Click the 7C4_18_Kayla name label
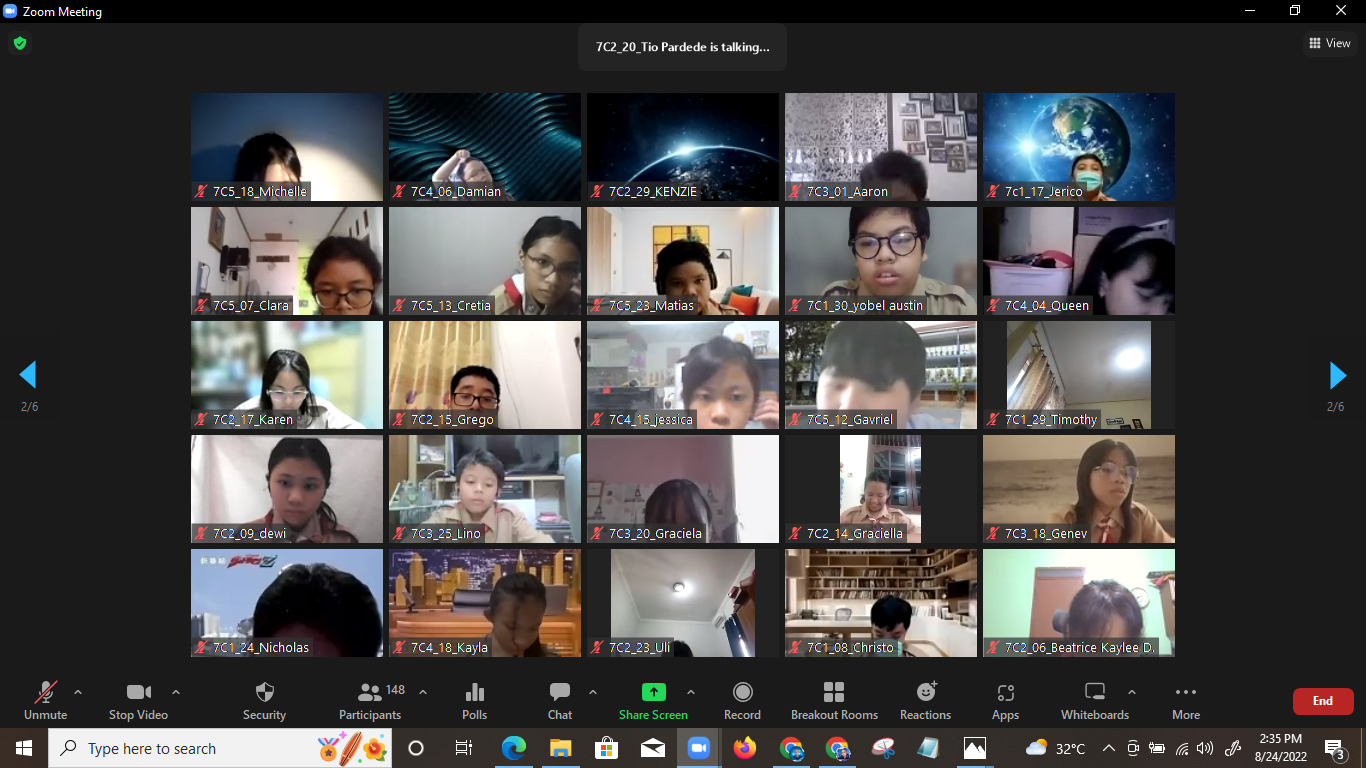This screenshot has width=1366, height=768. [449, 647]
